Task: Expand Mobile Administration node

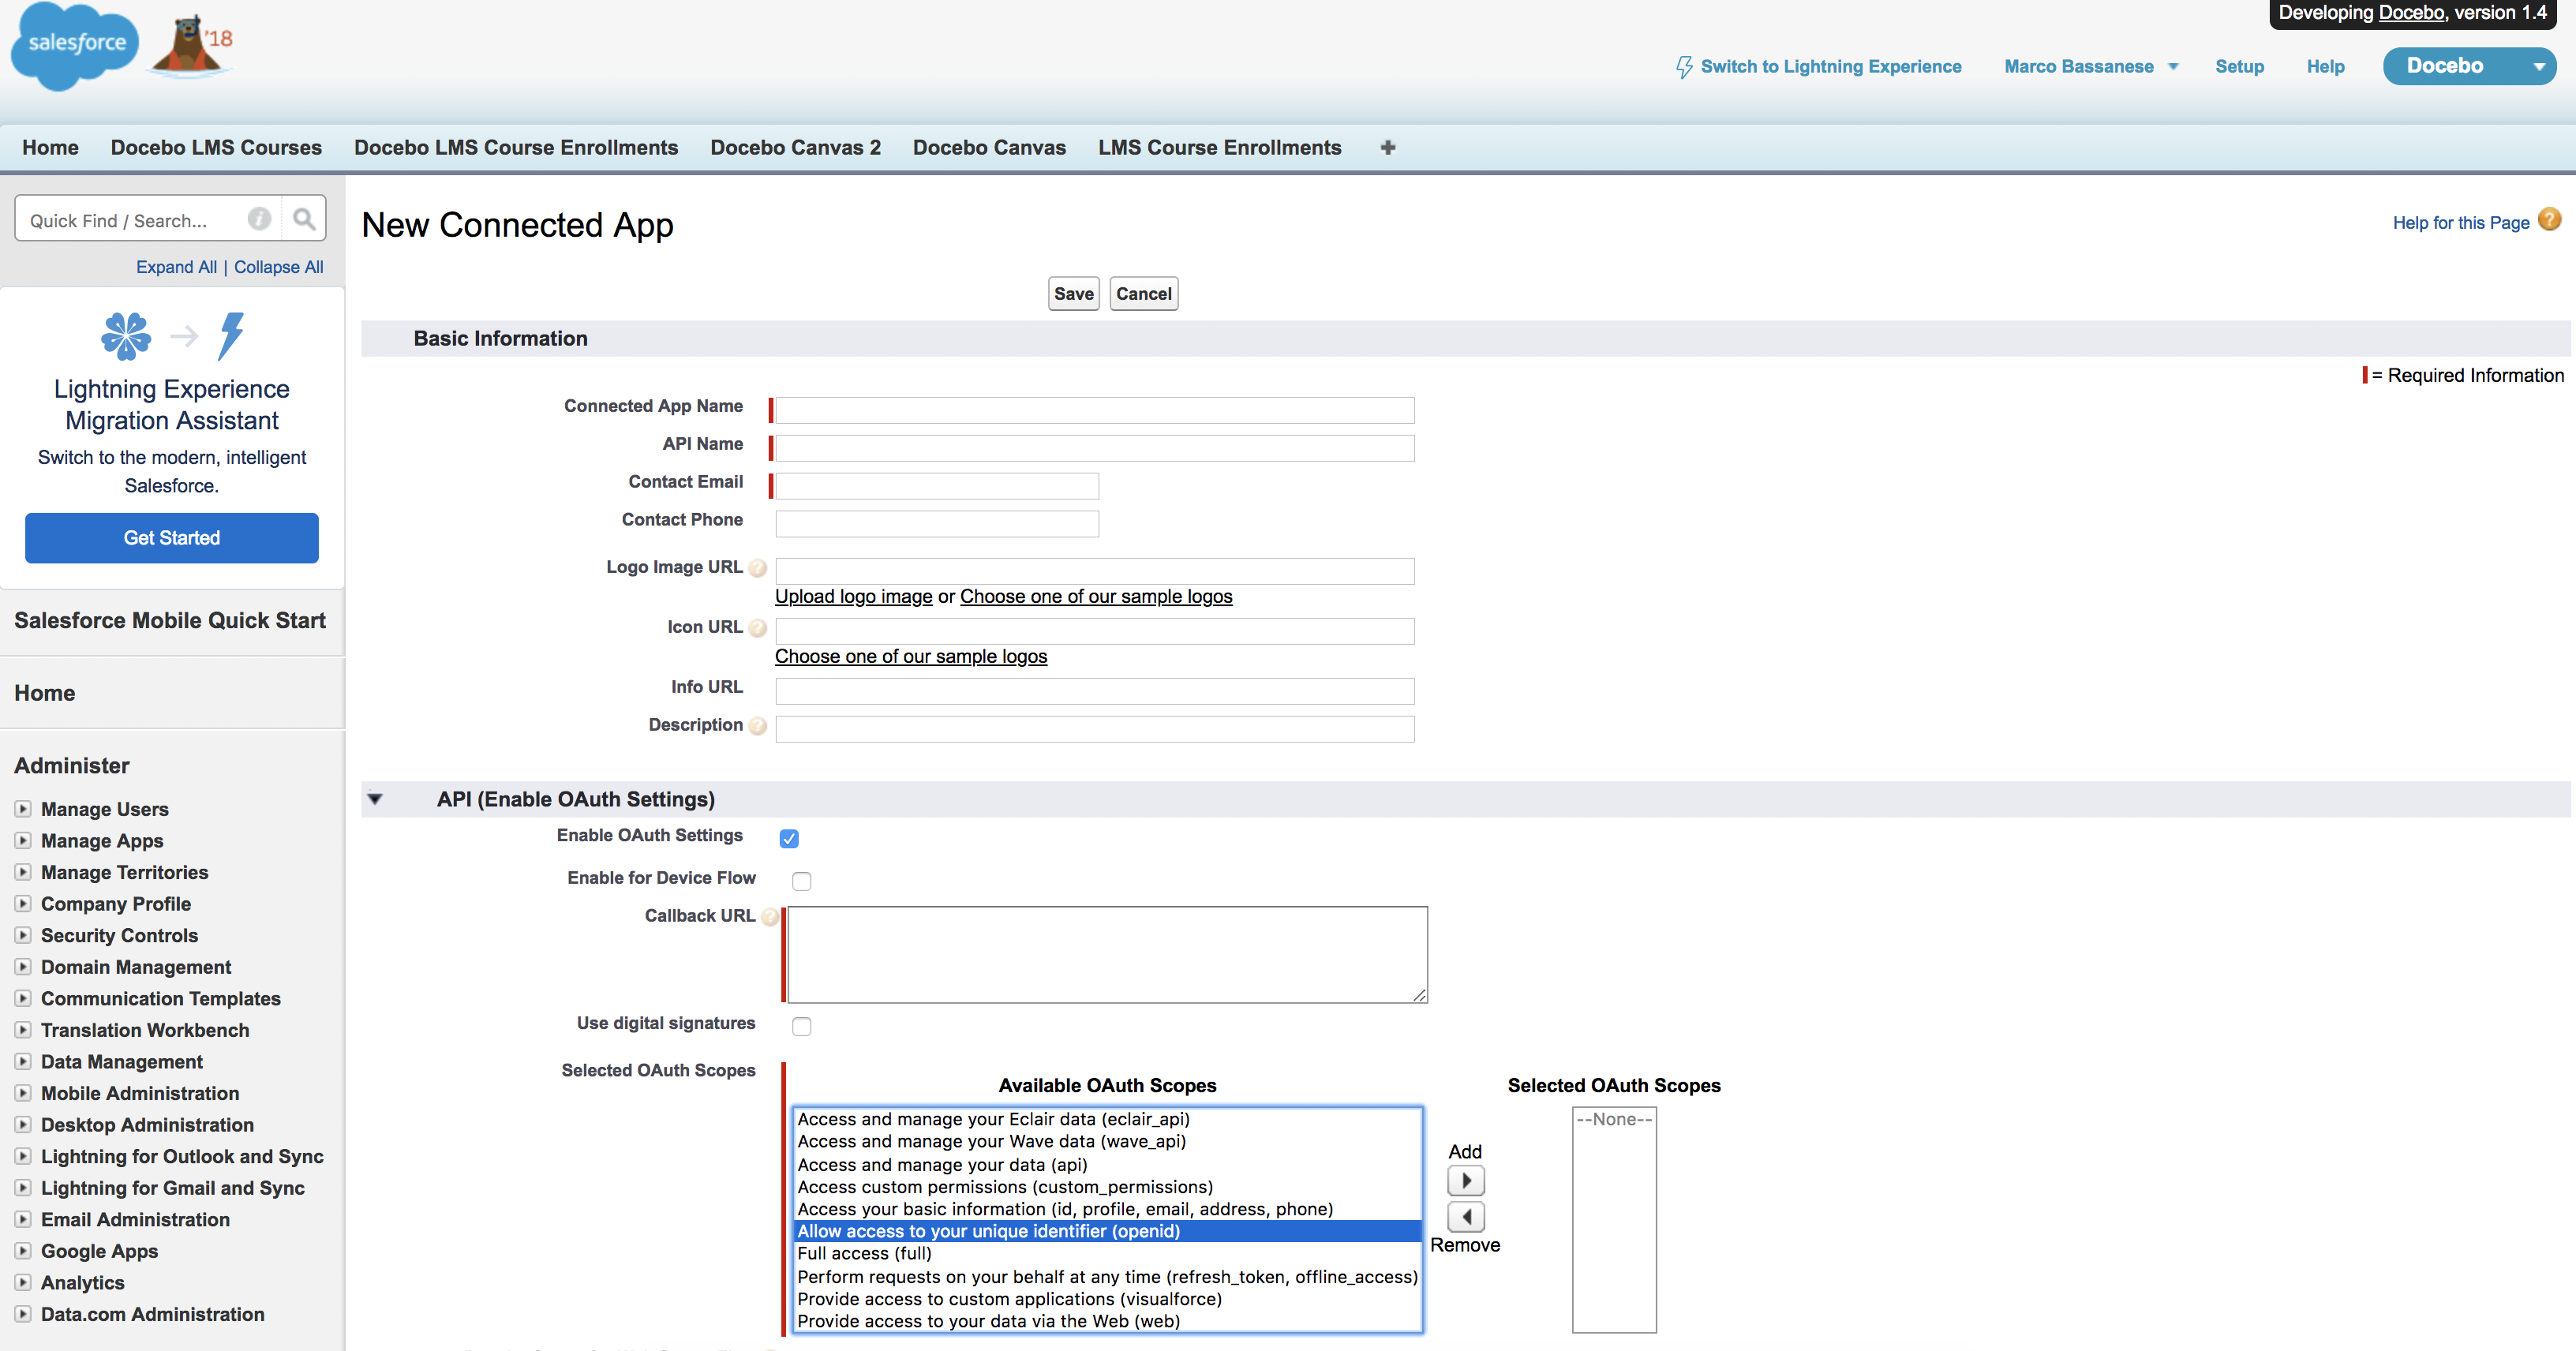Action: (23, 1093)
